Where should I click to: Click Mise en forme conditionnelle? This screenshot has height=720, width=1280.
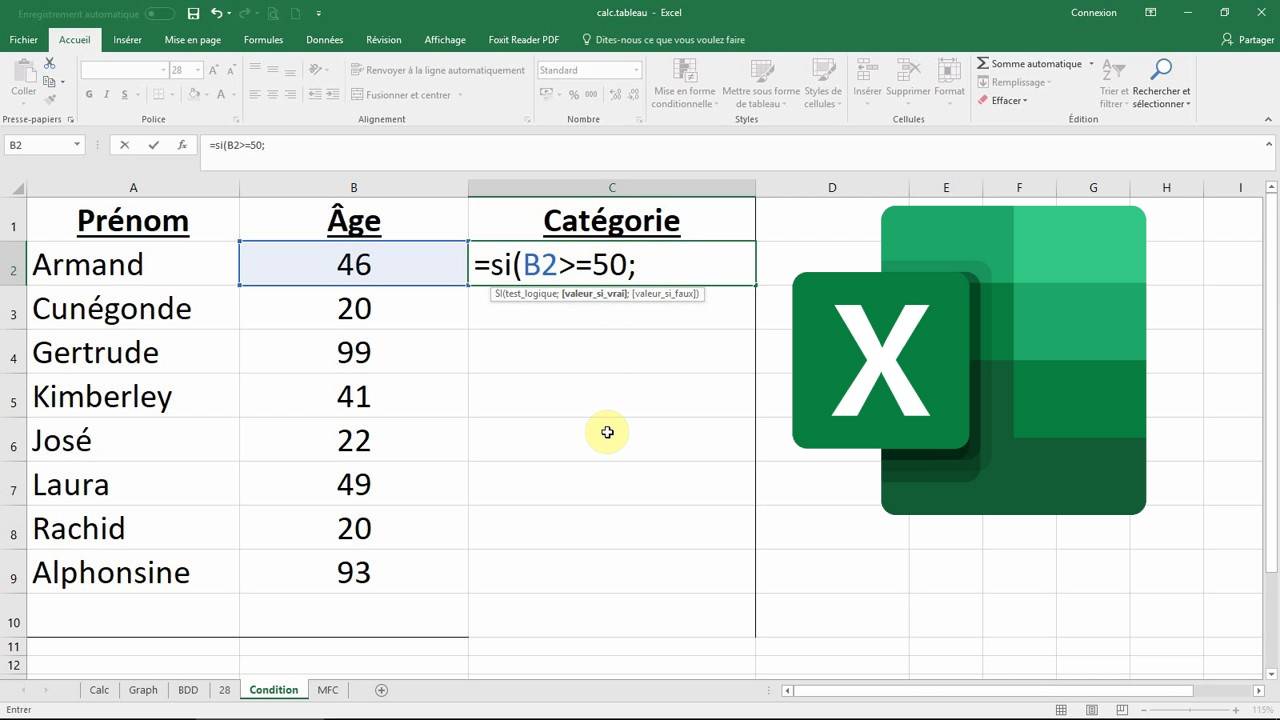point(684,84)
